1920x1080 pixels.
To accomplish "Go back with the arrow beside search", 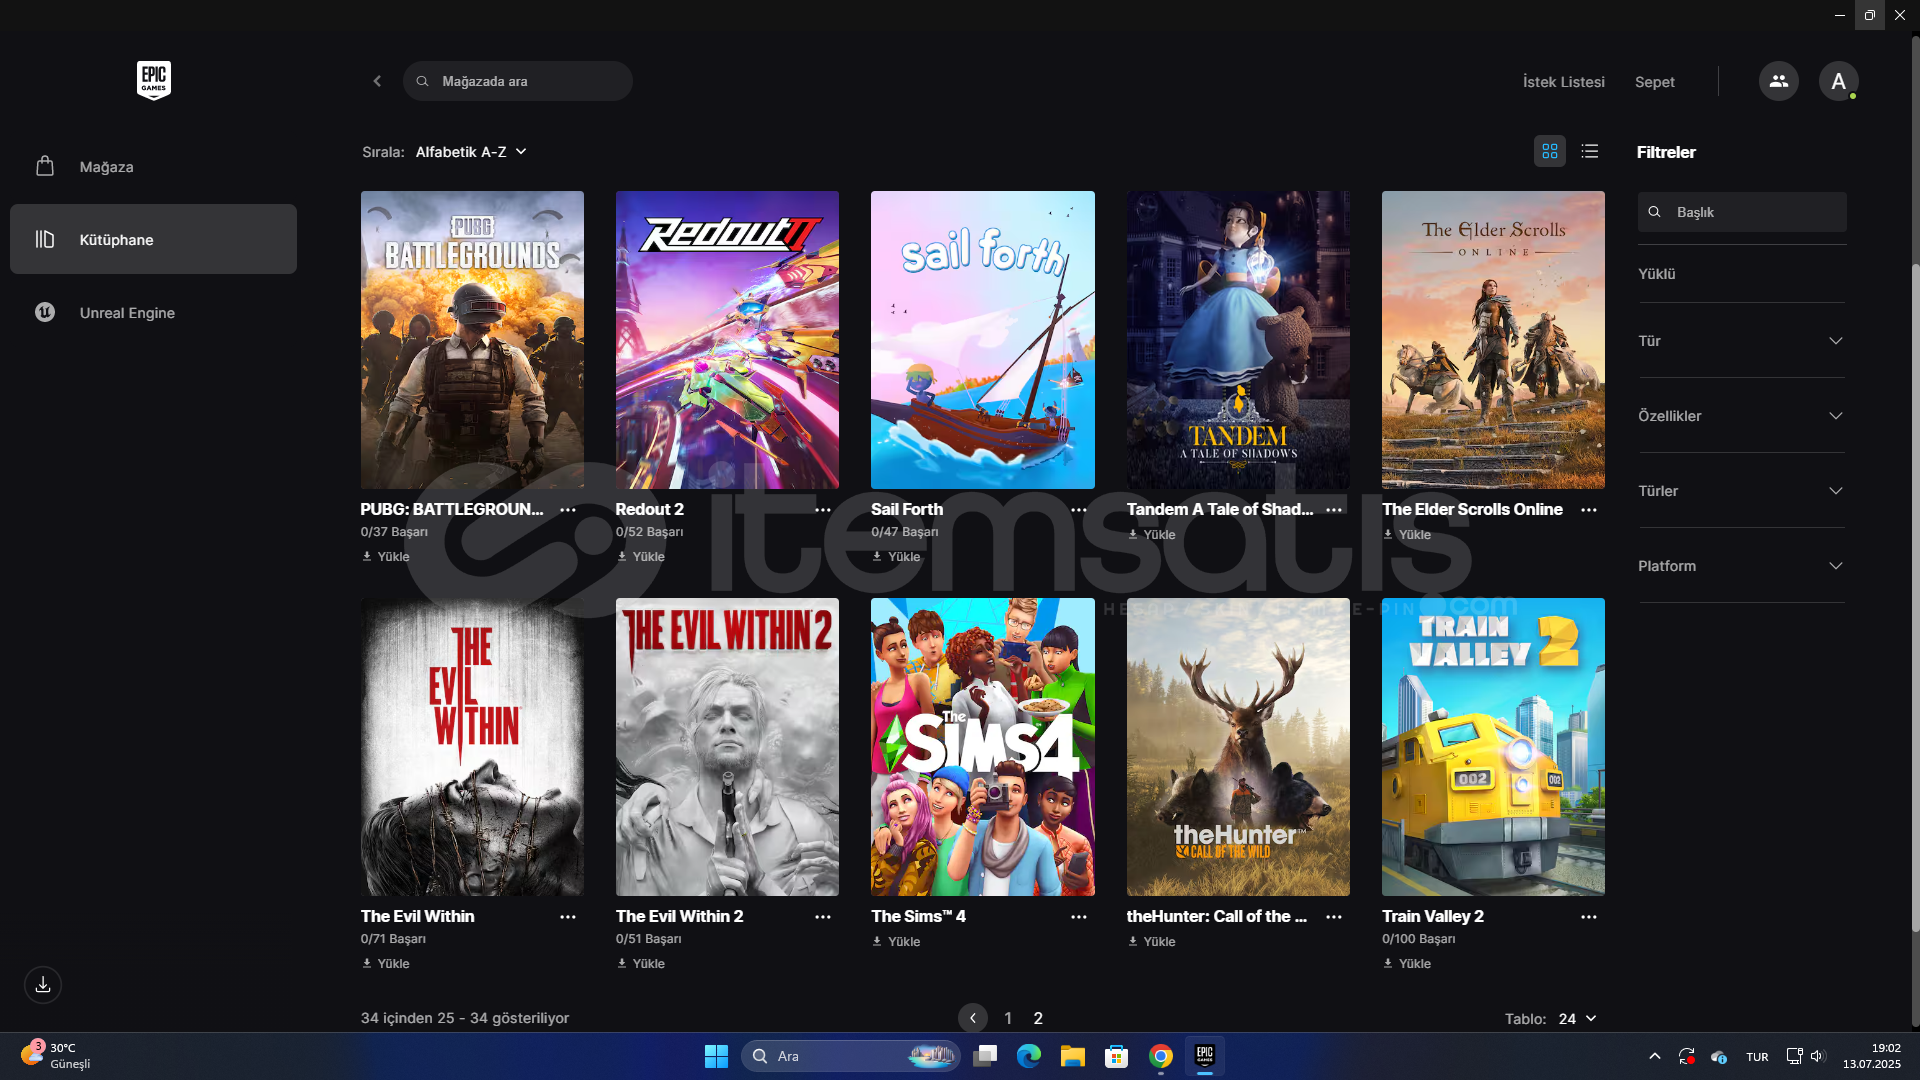I will (x=377, y=81).
